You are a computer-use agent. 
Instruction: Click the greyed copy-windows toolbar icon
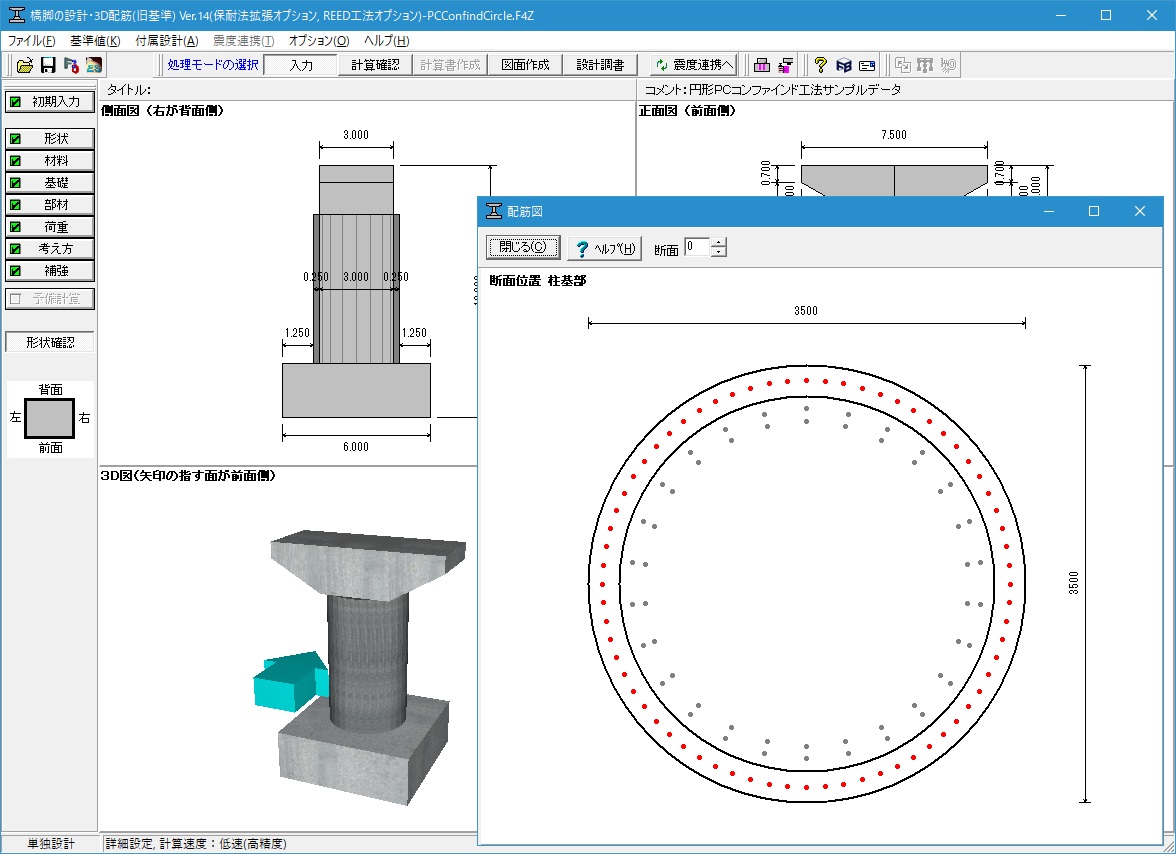903,65
